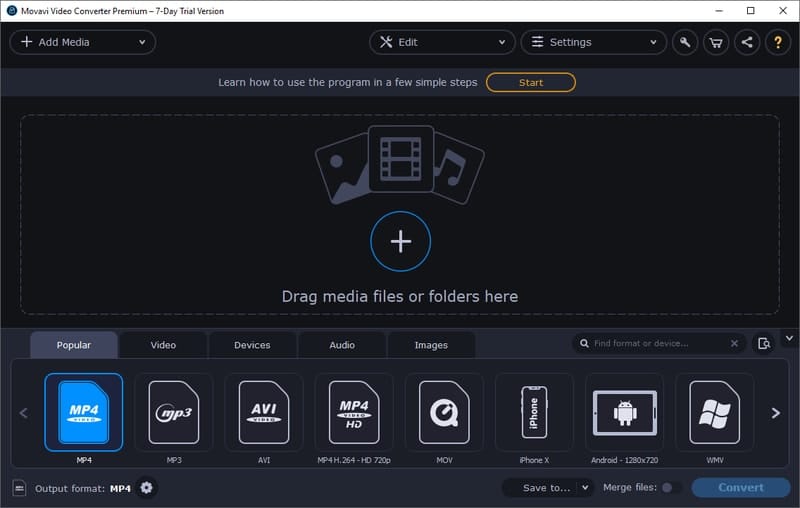Screen dimensions: 800x508
Task: Click the large plus add-files circle
Action: click(x=401, y=241)
